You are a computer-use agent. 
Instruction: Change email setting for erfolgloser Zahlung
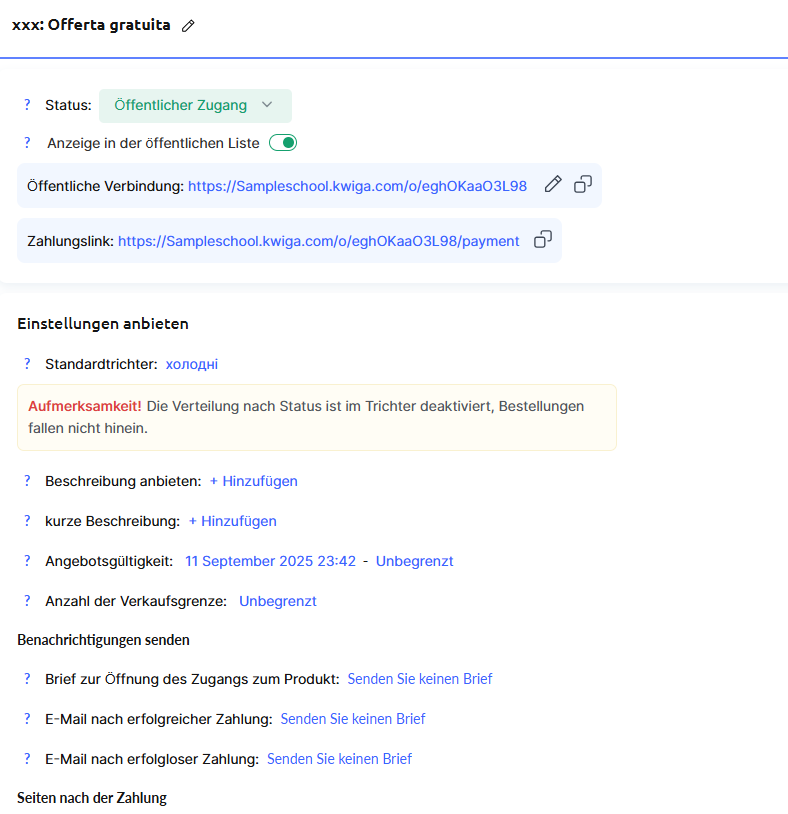(x=339, y=759)
